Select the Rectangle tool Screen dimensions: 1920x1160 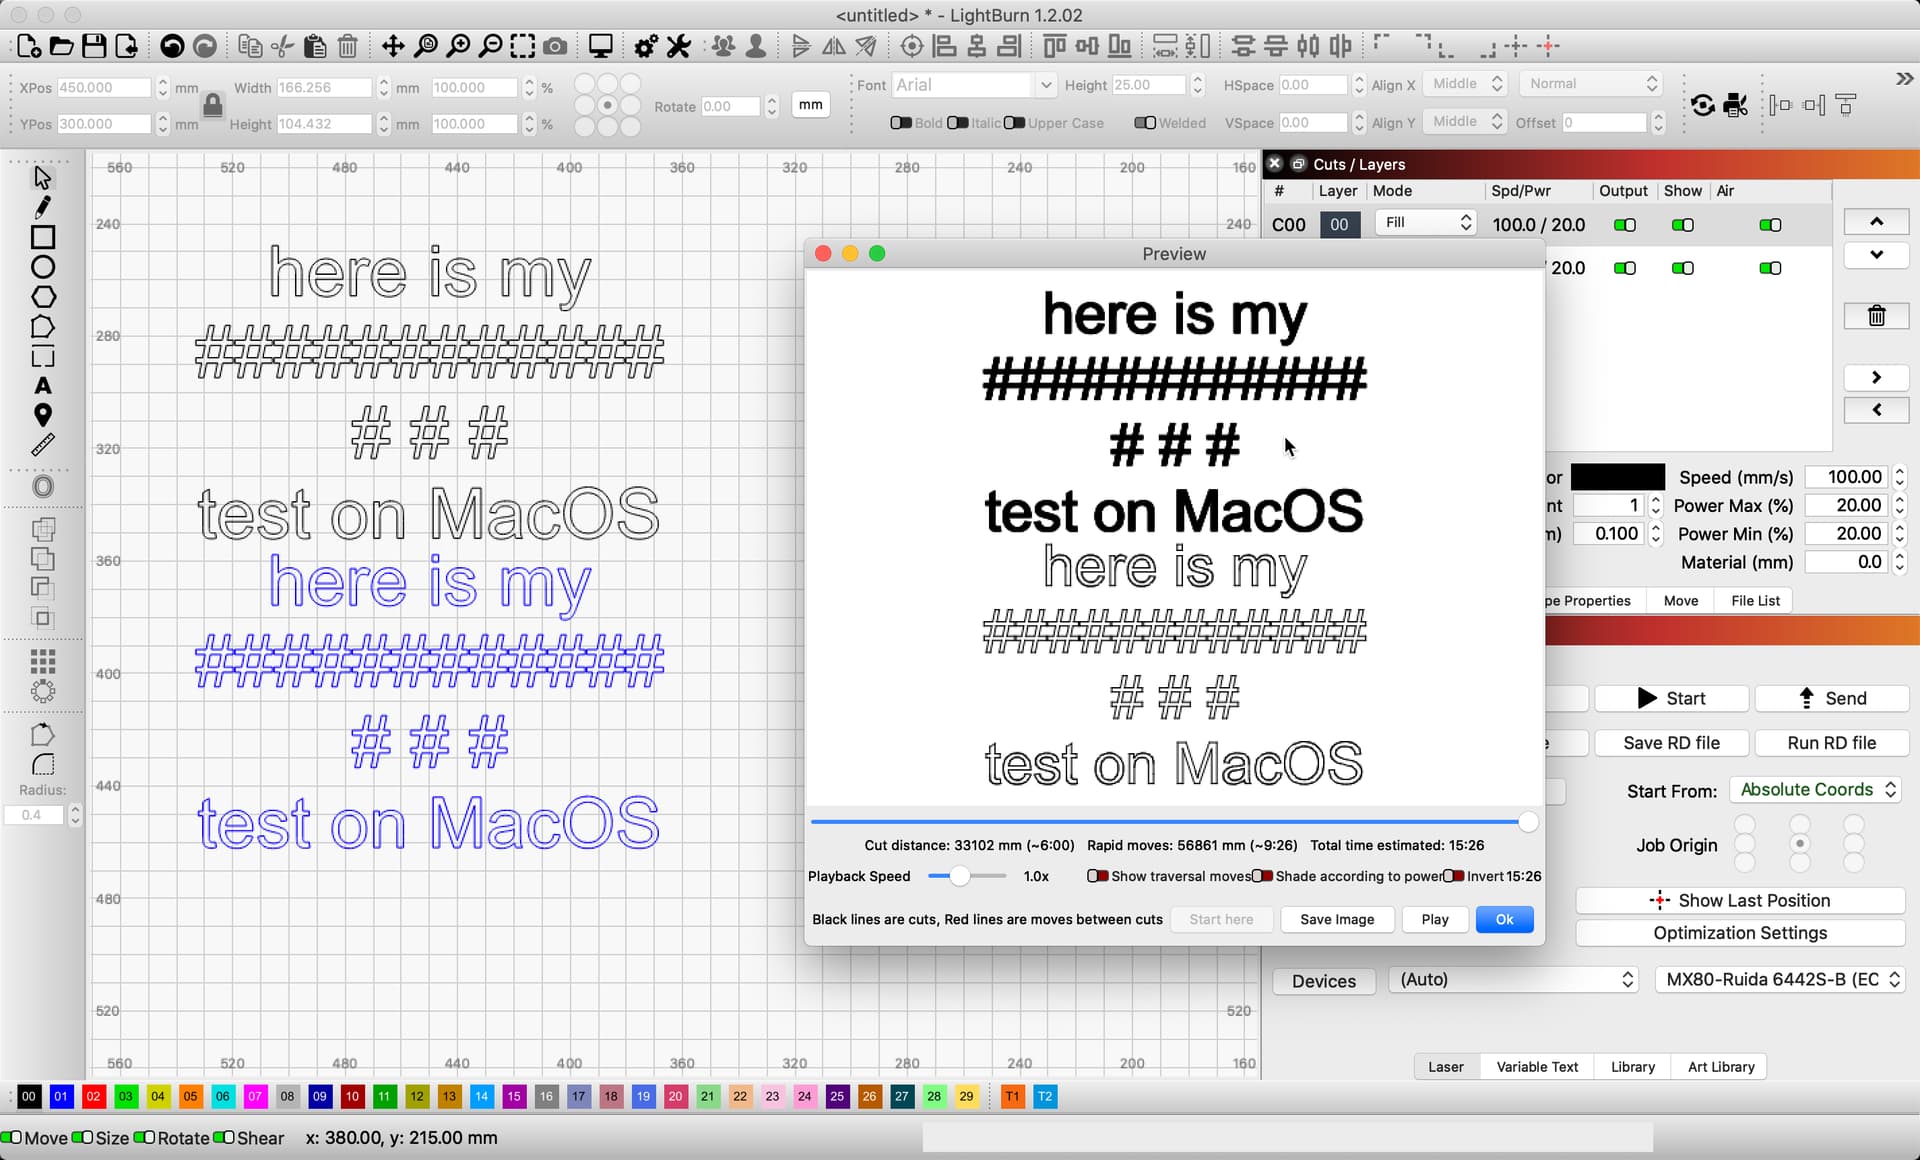(x=42, y=237)
